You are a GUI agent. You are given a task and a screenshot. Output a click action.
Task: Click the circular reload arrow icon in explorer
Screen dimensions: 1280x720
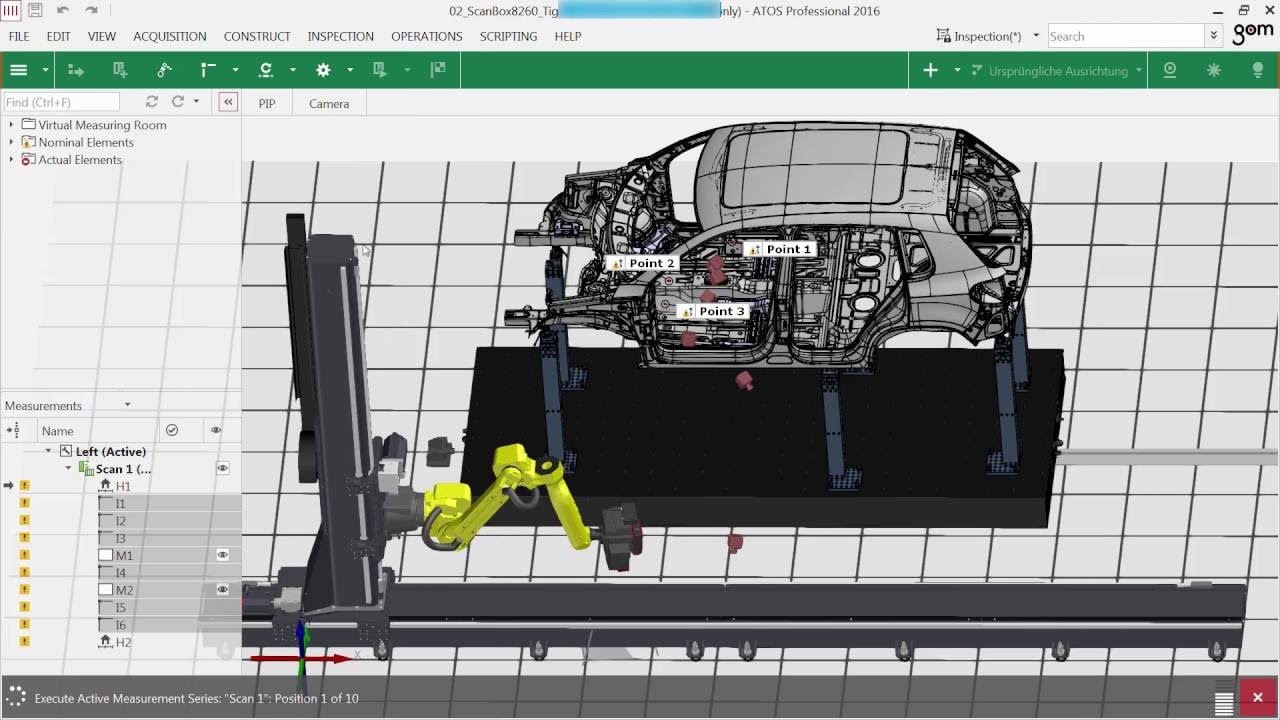point(178,102)
